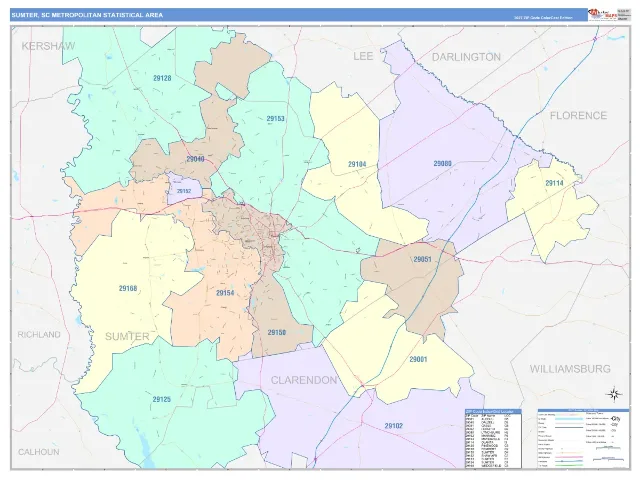Click ZIP code 29001 label

click(x=418, y=360)
